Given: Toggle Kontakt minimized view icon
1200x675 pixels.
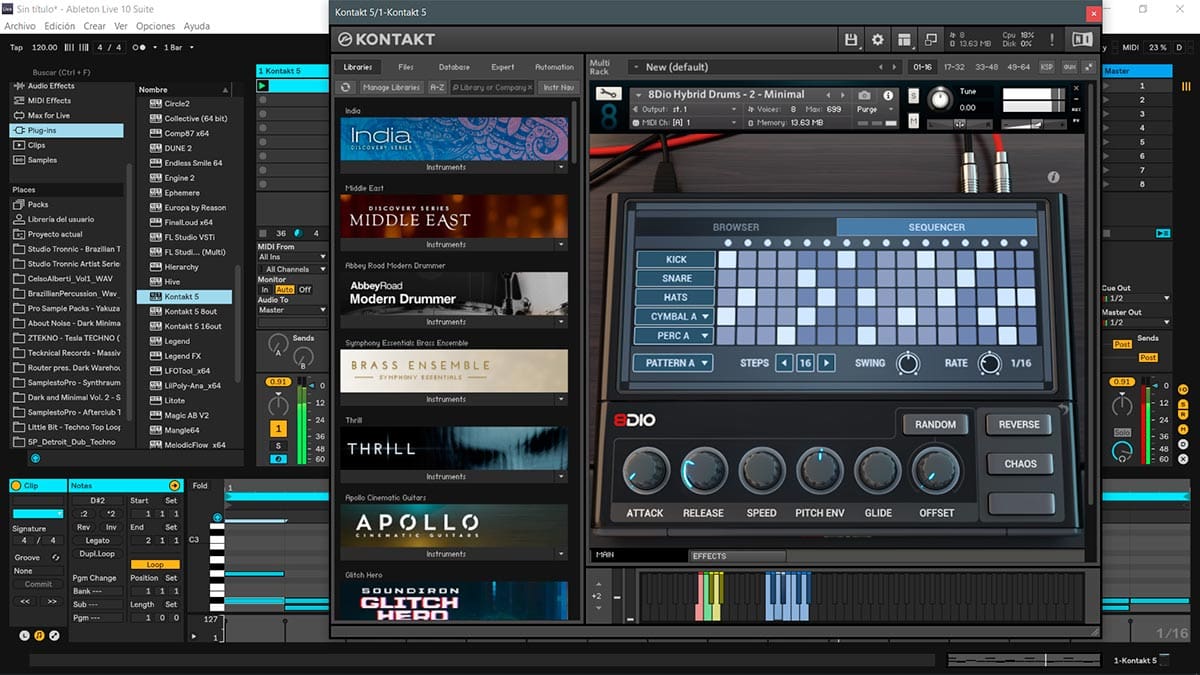Looking at the screenshot, I should pyautogui.click(x=931, y=40).
